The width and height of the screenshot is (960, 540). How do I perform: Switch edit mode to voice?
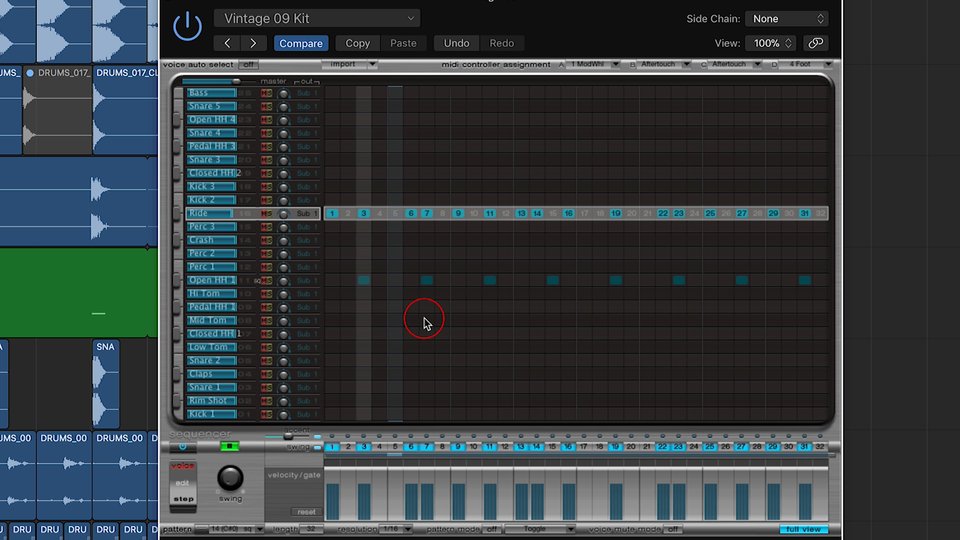point(182,467)
